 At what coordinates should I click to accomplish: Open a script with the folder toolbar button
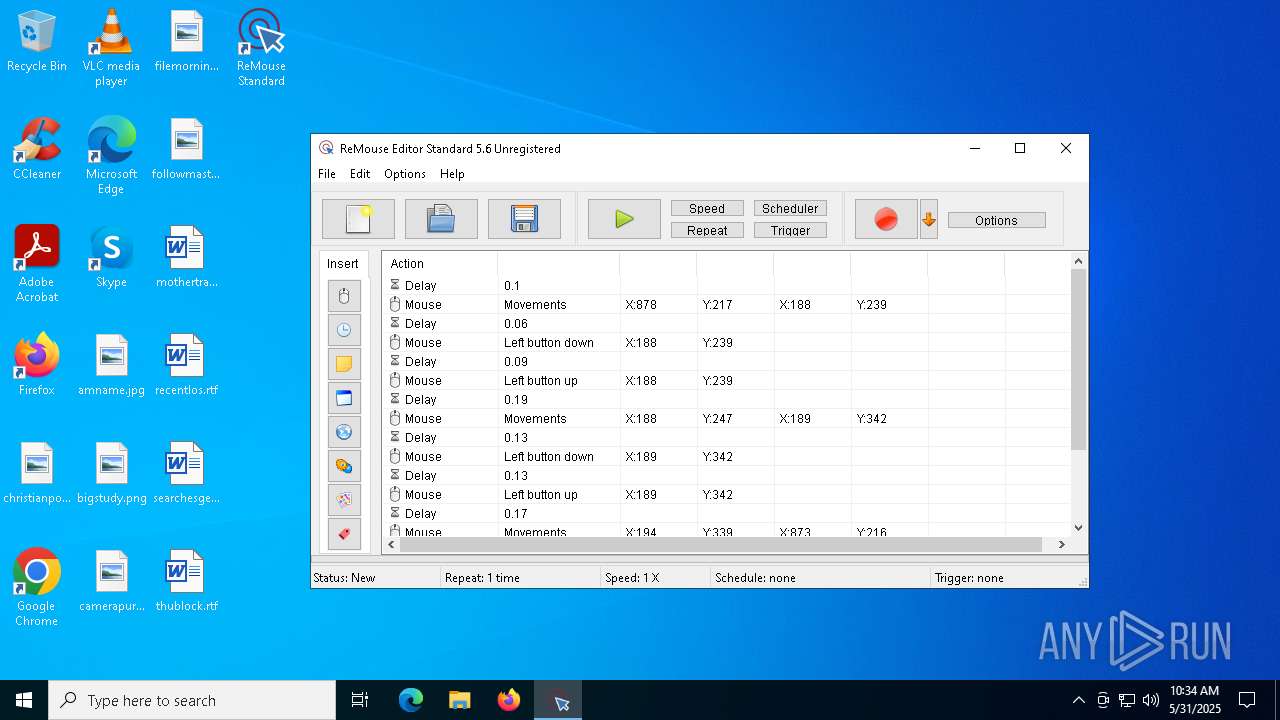(441, 219)
